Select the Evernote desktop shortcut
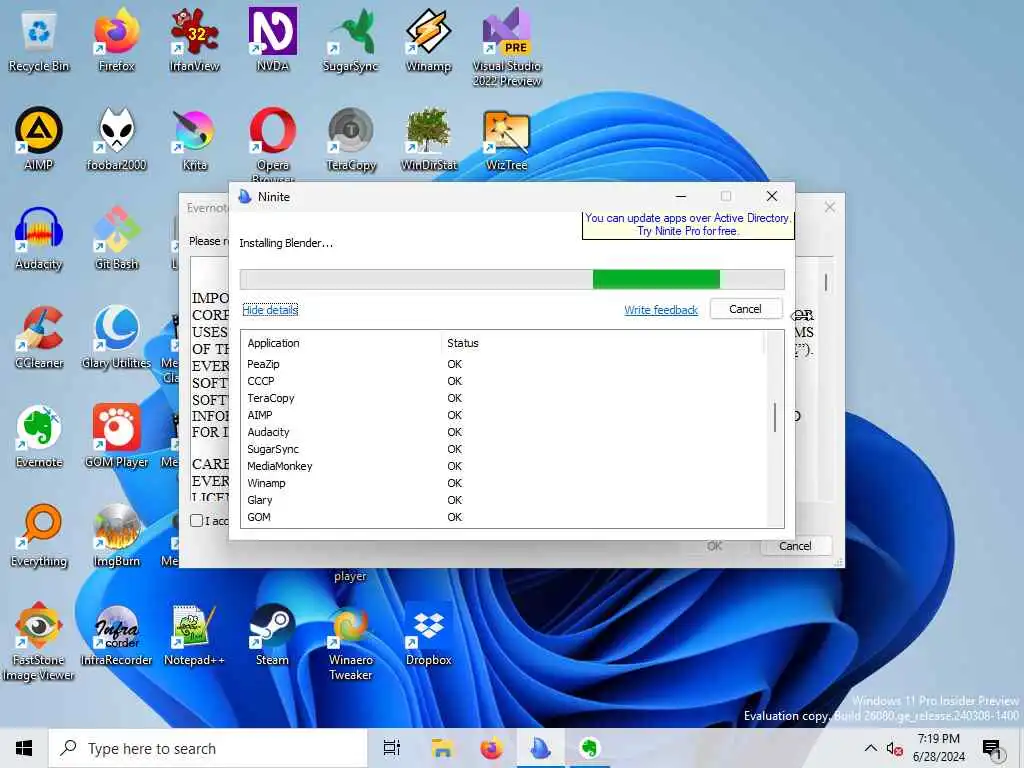This screenshot has width=1024, height=768. 39,436
